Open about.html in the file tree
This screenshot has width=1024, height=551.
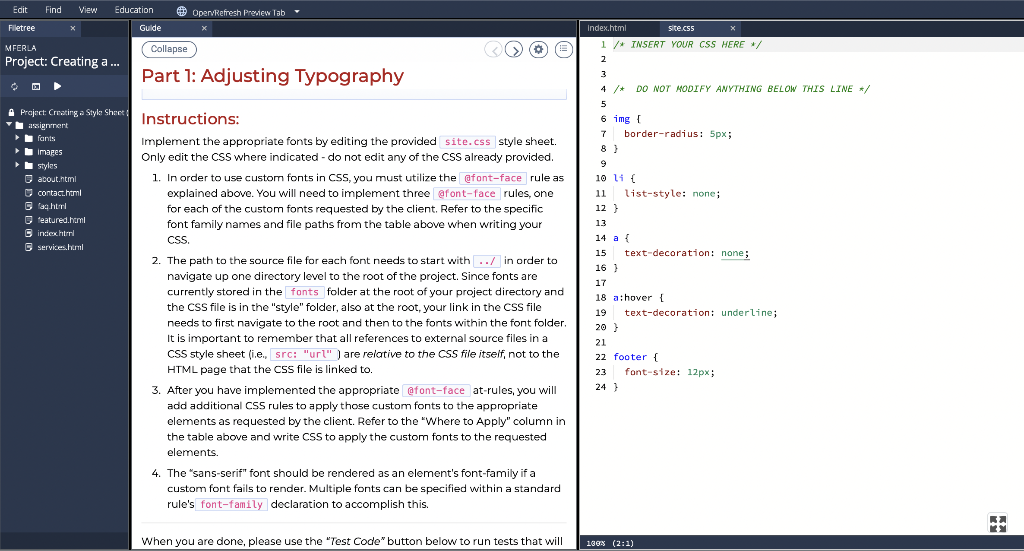pyautogui.click(x=58, y=178)
